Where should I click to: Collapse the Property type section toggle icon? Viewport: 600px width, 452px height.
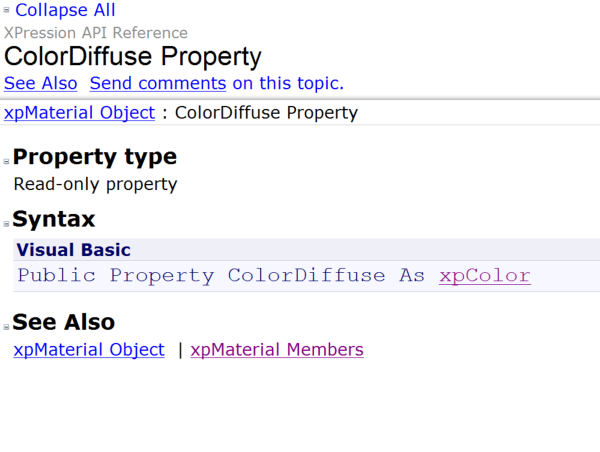(x=7, y=161)
